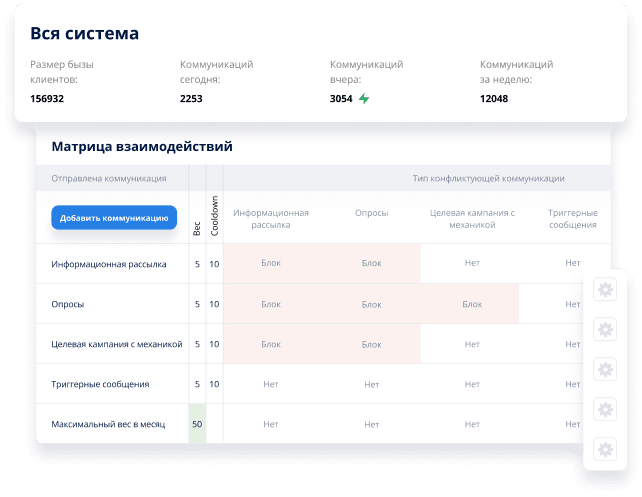Click the Информационная рассылка column header

[x=270, y=218]
